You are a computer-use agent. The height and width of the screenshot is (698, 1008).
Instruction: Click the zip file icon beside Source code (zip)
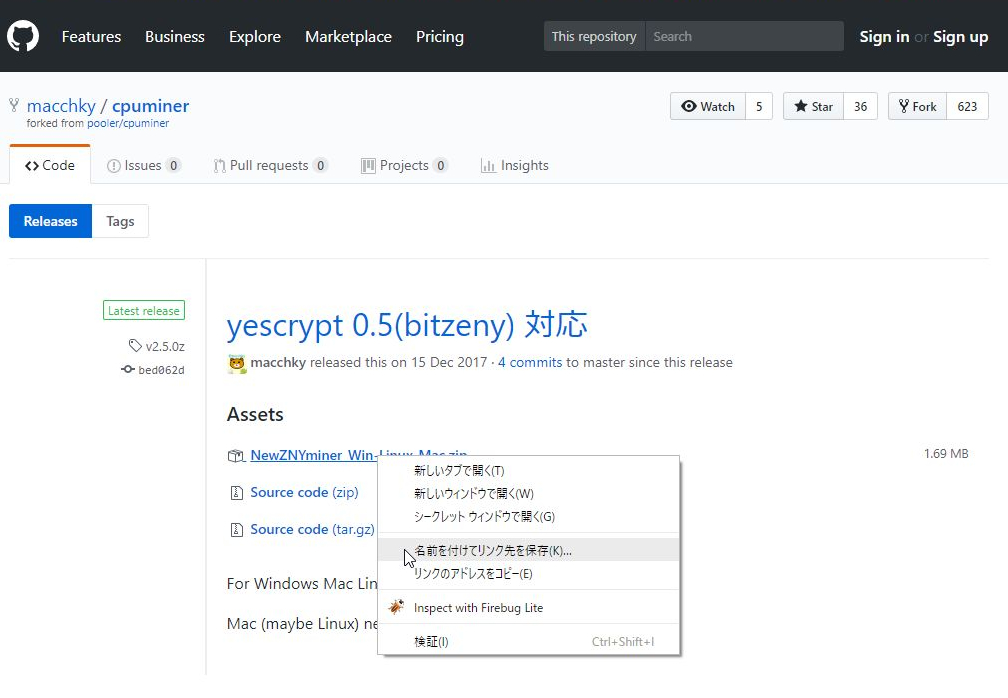[237, 493]
